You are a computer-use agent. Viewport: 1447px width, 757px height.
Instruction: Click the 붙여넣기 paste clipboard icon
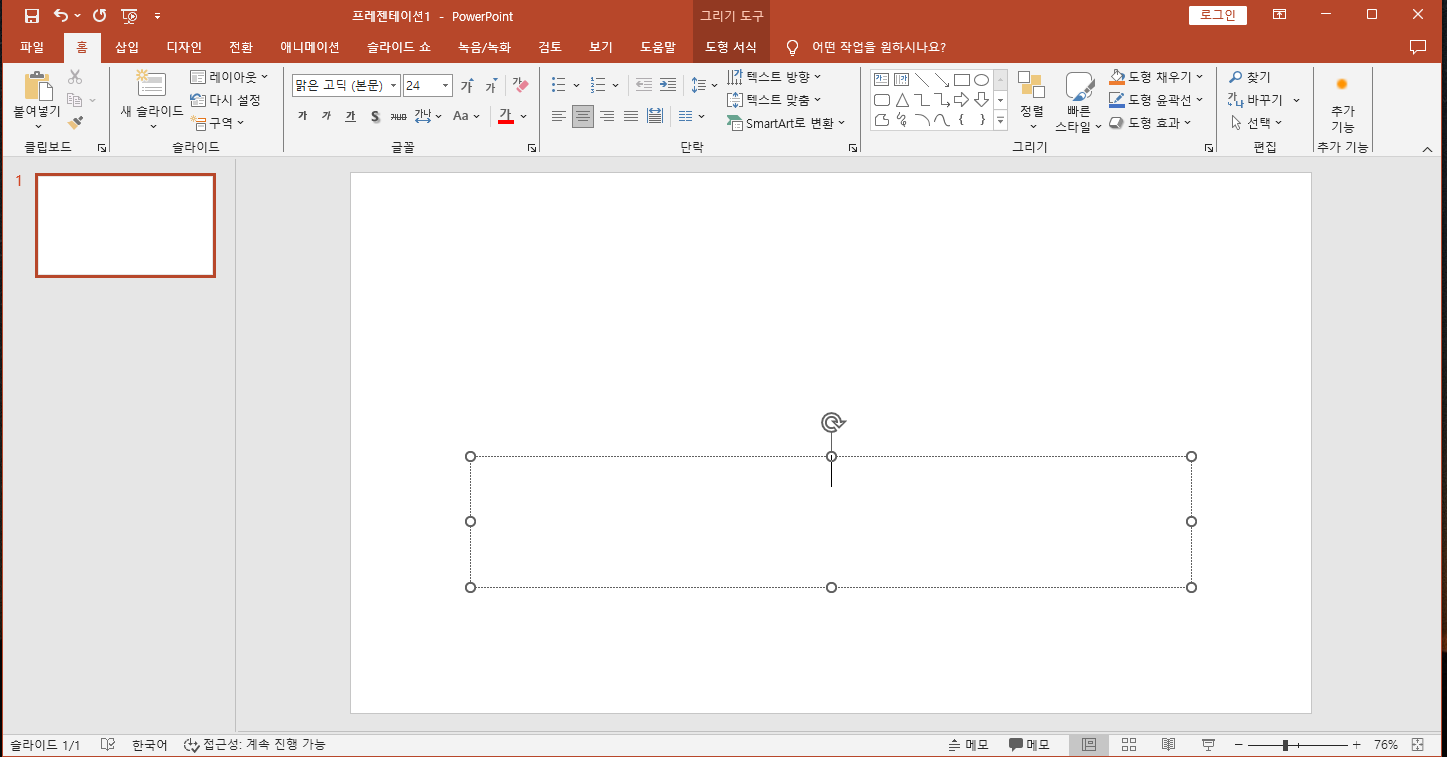pos(38,86)
